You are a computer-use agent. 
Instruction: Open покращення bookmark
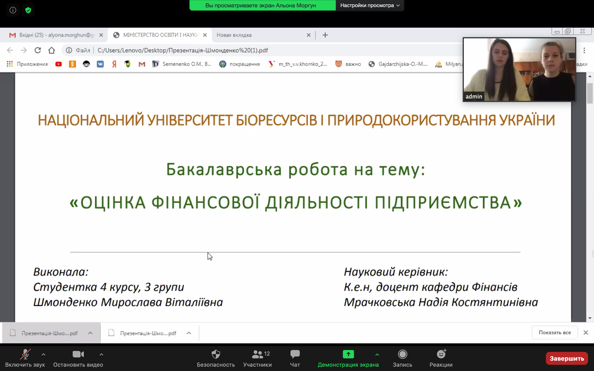[x=239, y=64]
